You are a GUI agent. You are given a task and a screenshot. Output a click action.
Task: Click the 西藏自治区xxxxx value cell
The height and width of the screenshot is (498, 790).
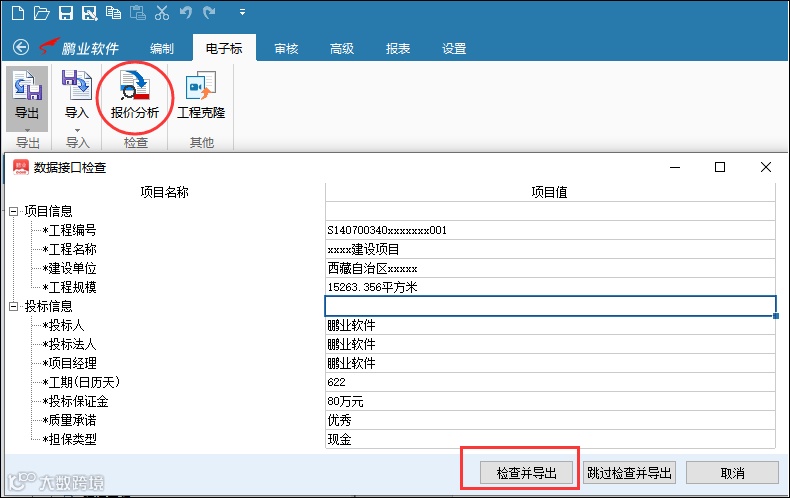coord(550,268)
